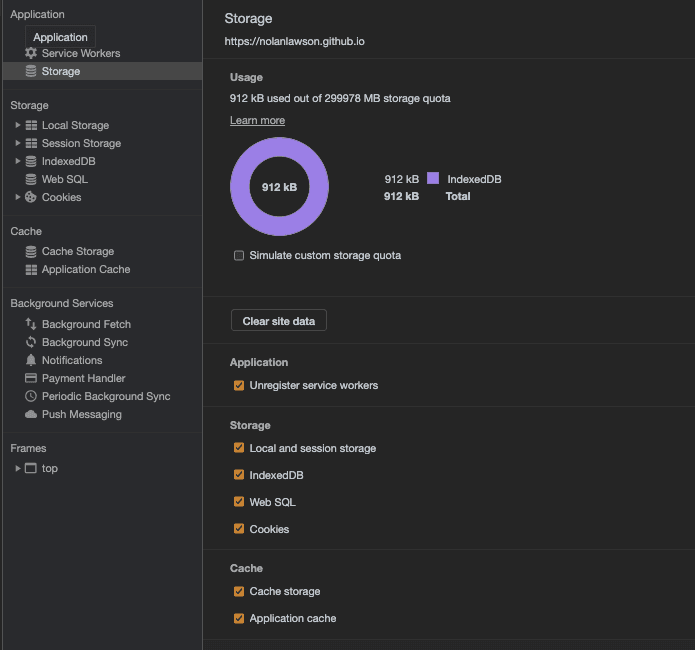Click the Web SQL database icon
This screenshot has width=695, height=650.
click(31, 179)
